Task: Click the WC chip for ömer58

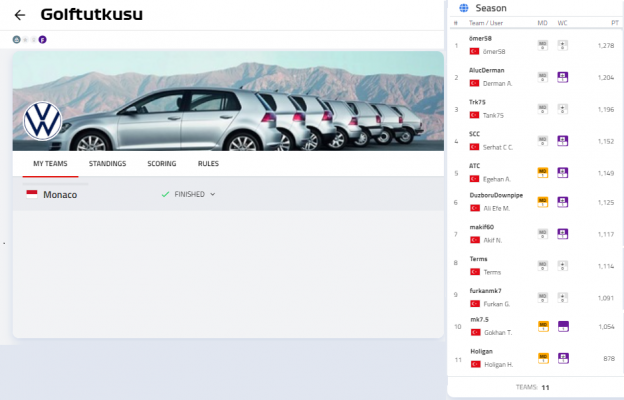Action: click(x=562, y=45)
